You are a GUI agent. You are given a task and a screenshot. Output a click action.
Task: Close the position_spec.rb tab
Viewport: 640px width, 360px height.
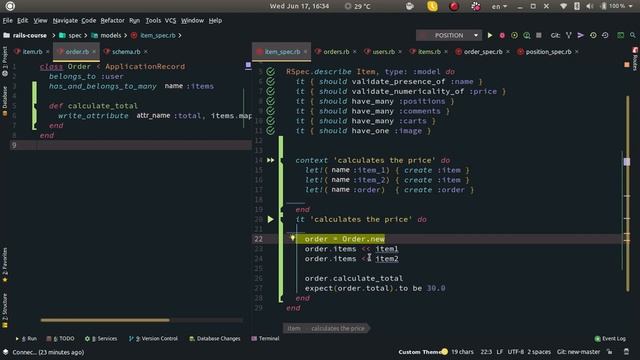coord(576,52)
